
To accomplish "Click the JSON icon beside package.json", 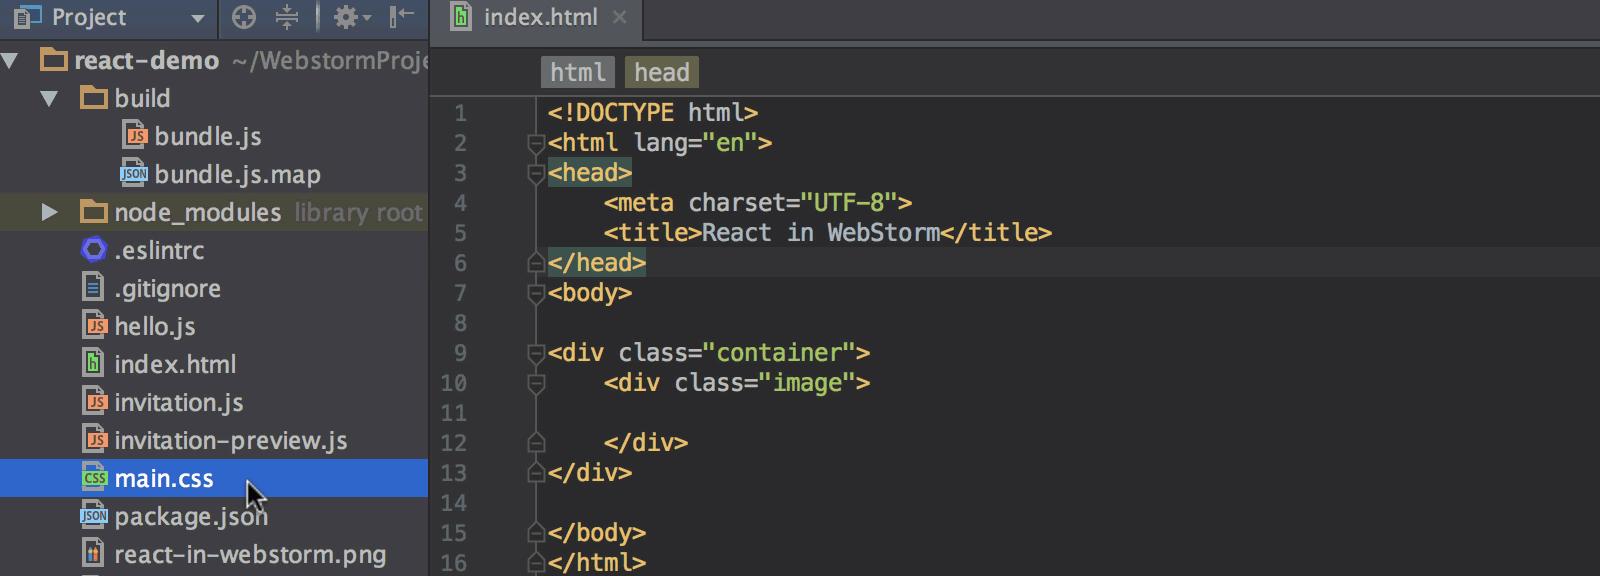I will coord(94,516).
